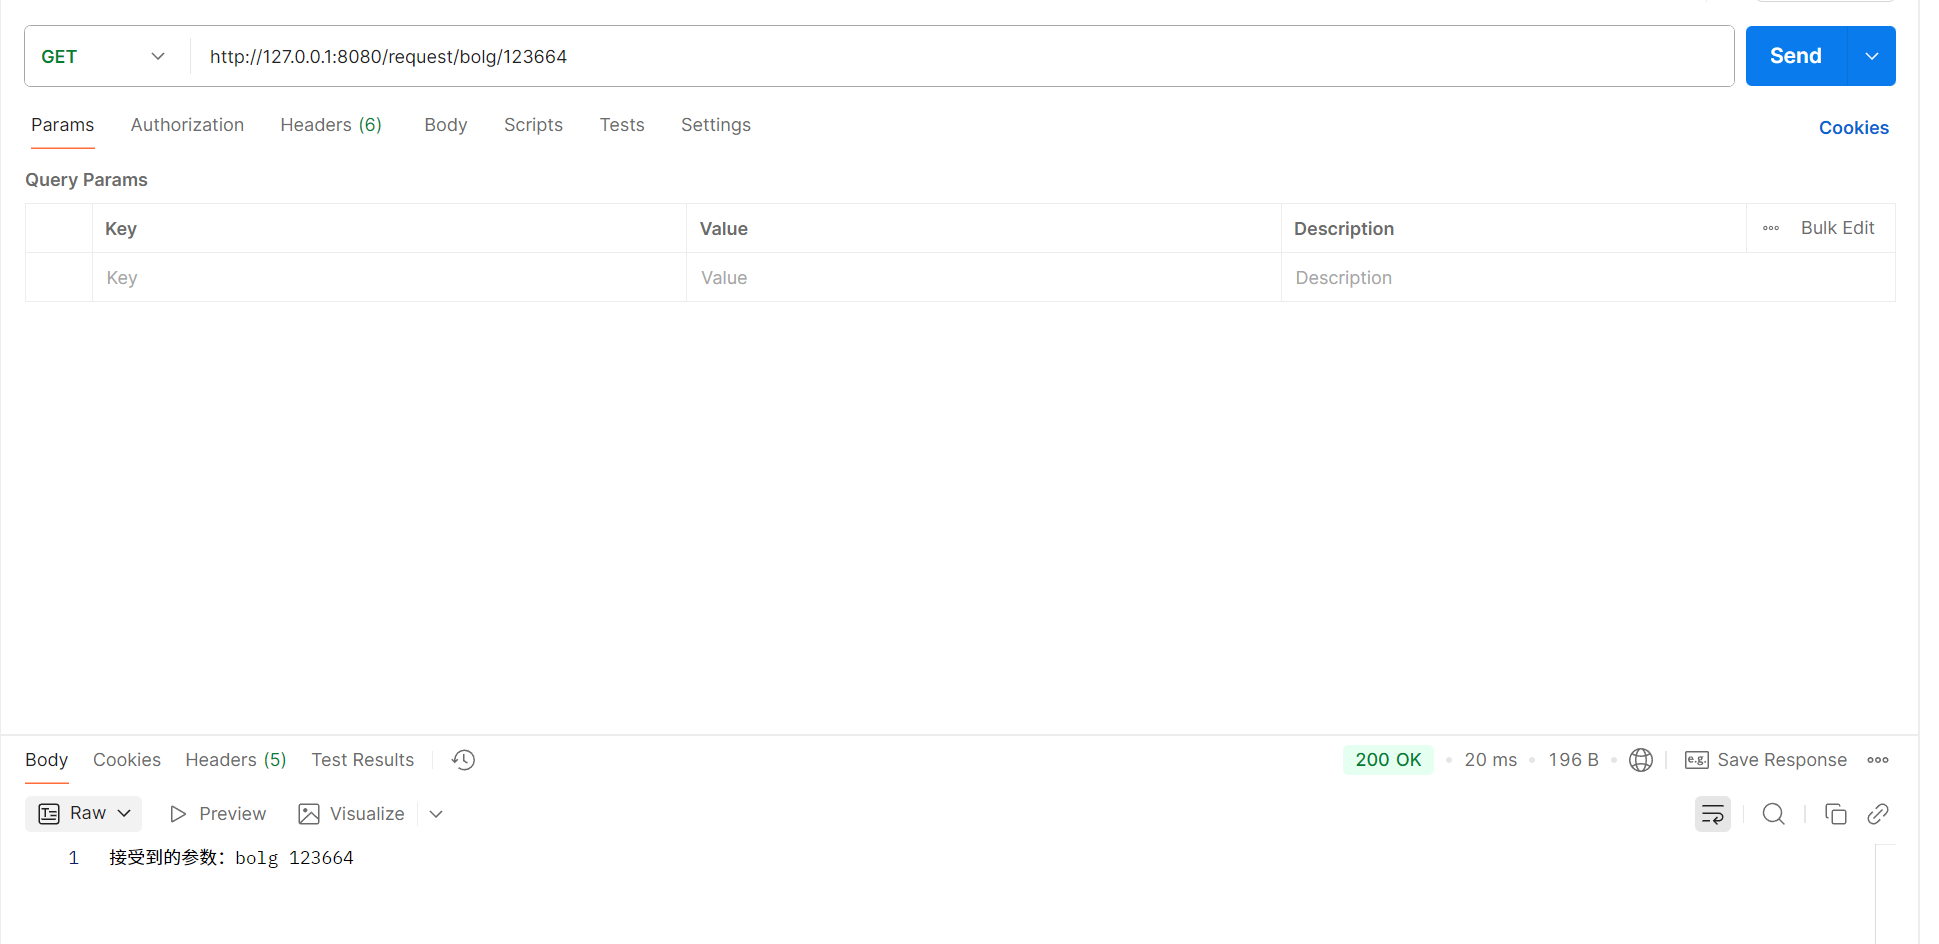Open the Raw format dropdown
Viewport: 1939px width, 944px height.
pyautogui.click(x=84, y=814)
